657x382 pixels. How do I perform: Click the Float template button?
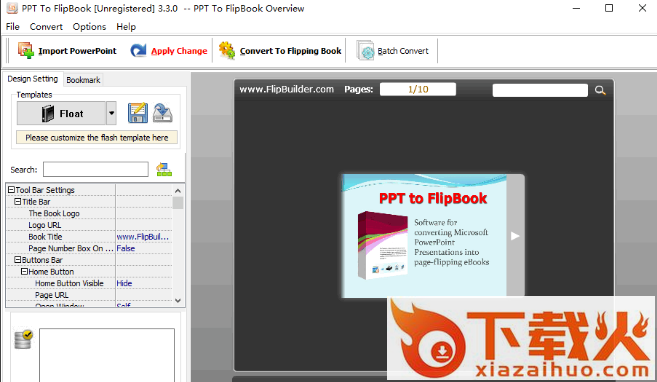(61, 113)
